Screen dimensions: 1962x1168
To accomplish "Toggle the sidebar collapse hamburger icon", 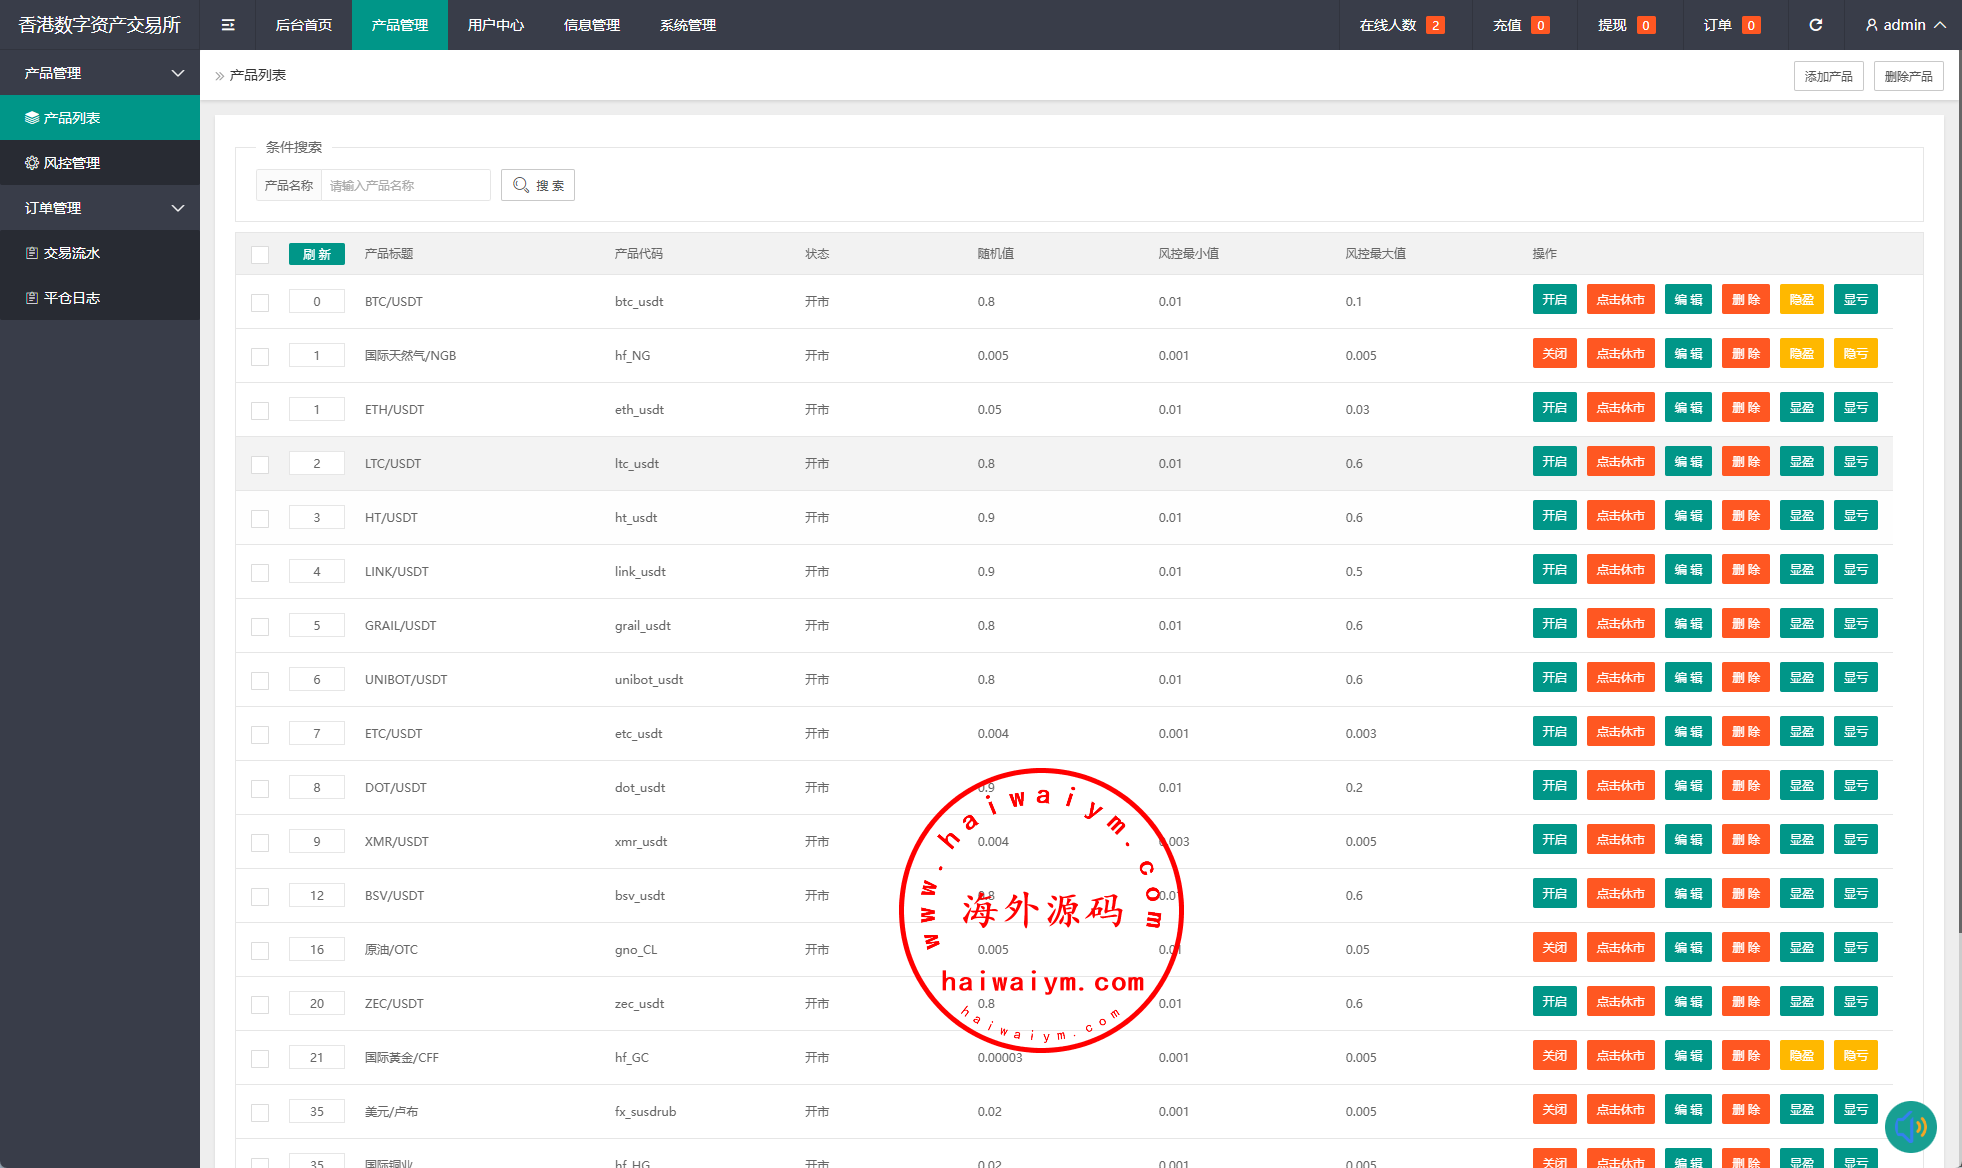I will point(228,25).
